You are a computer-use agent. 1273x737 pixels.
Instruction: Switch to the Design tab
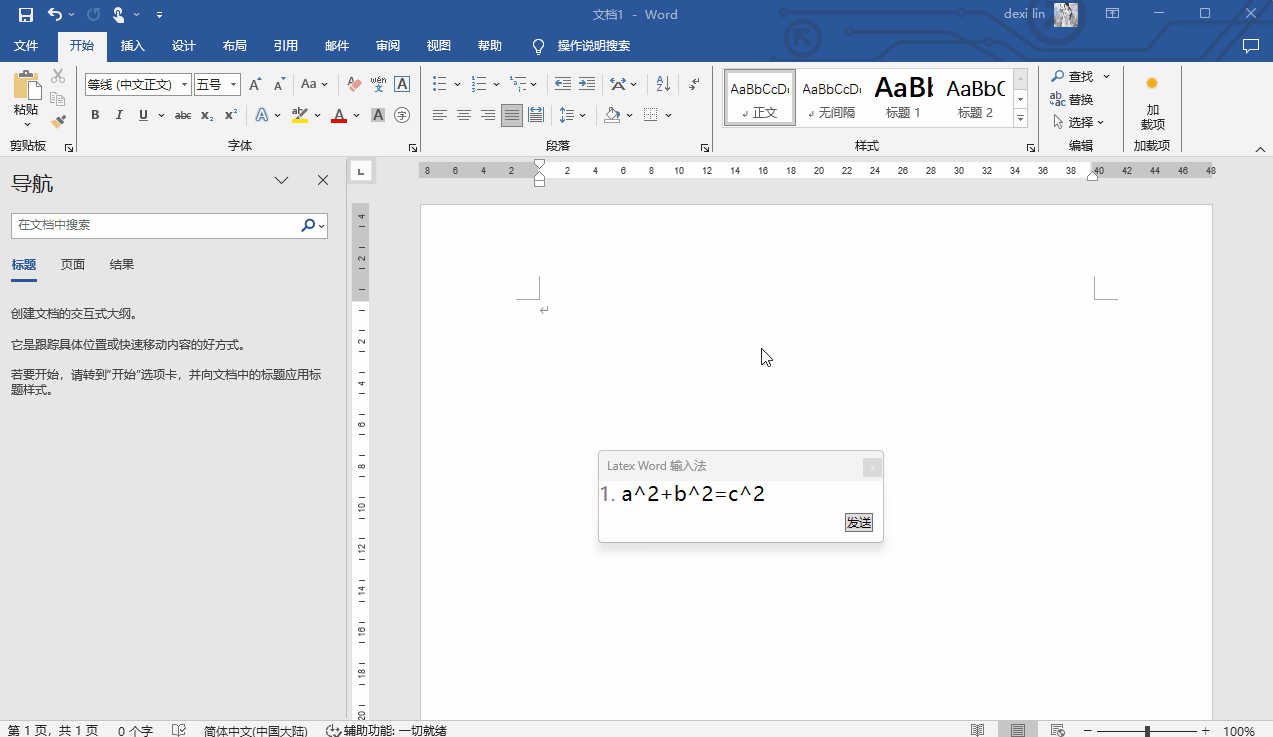click(x=184, y=46)
